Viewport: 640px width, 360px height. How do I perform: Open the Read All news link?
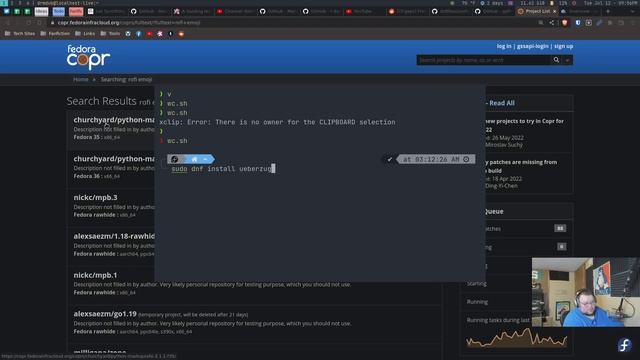(x=502, y=103)
